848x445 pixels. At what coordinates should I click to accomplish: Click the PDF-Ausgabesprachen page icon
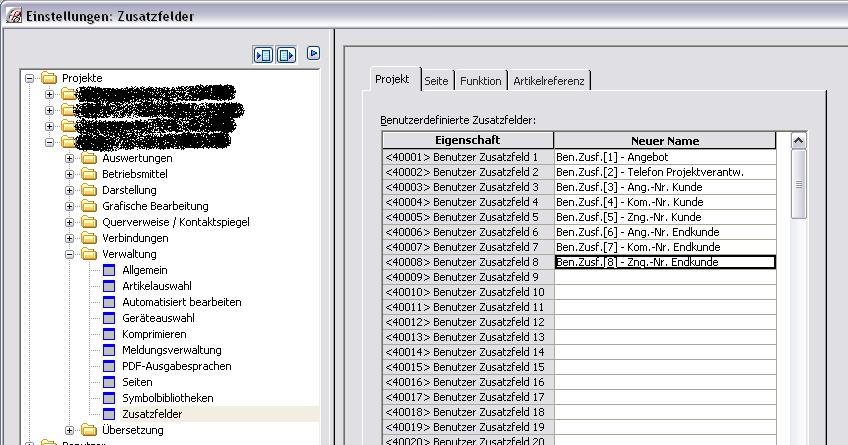[109, 366]
